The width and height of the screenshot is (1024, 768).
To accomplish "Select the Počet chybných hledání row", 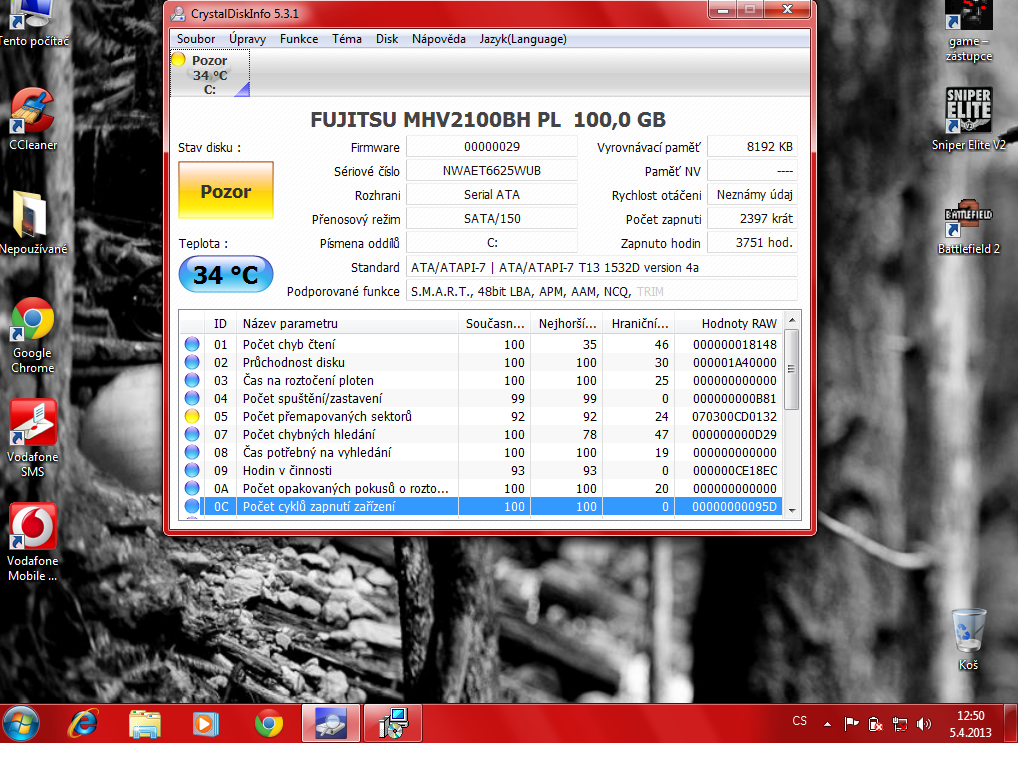I will pyautogui.click(x=481, y=434).
